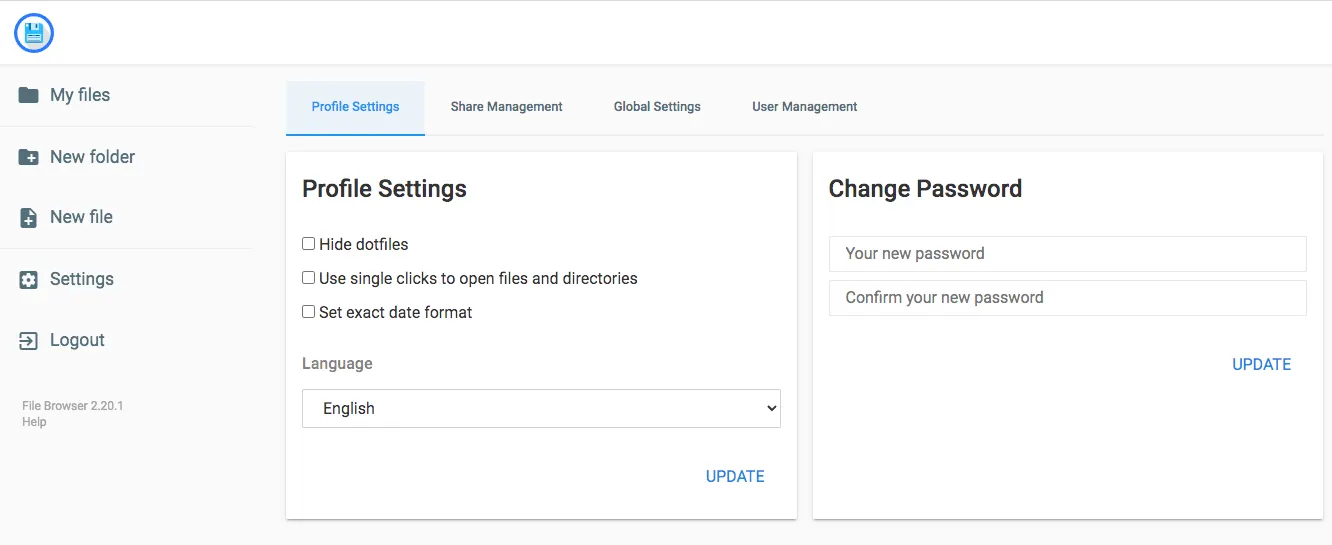The image size is (1332, 545).
Task: Choose New file in the sidebar
Action: click(x=81, y=217)
